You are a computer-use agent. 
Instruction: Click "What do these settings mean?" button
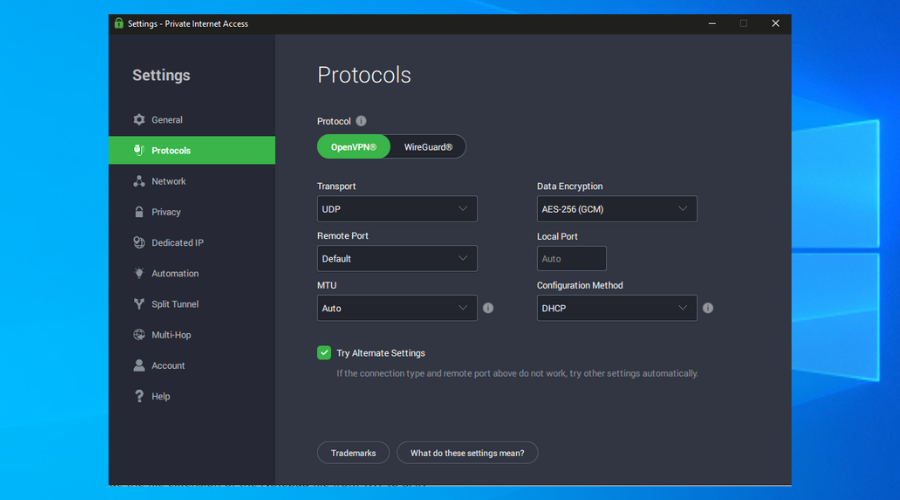pos(467,453)
